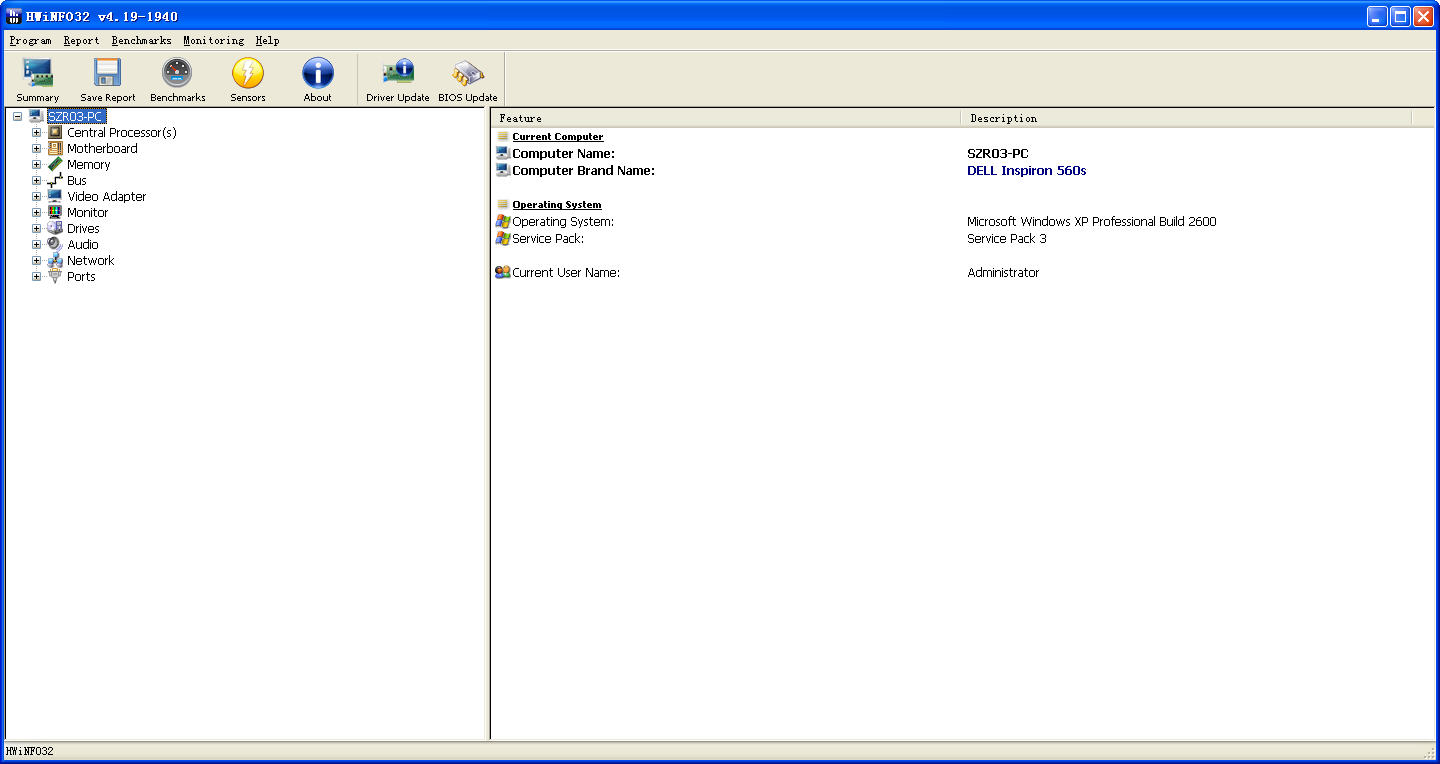Open the Program menu
This screenshot has width=1440, height=764.
30,41
